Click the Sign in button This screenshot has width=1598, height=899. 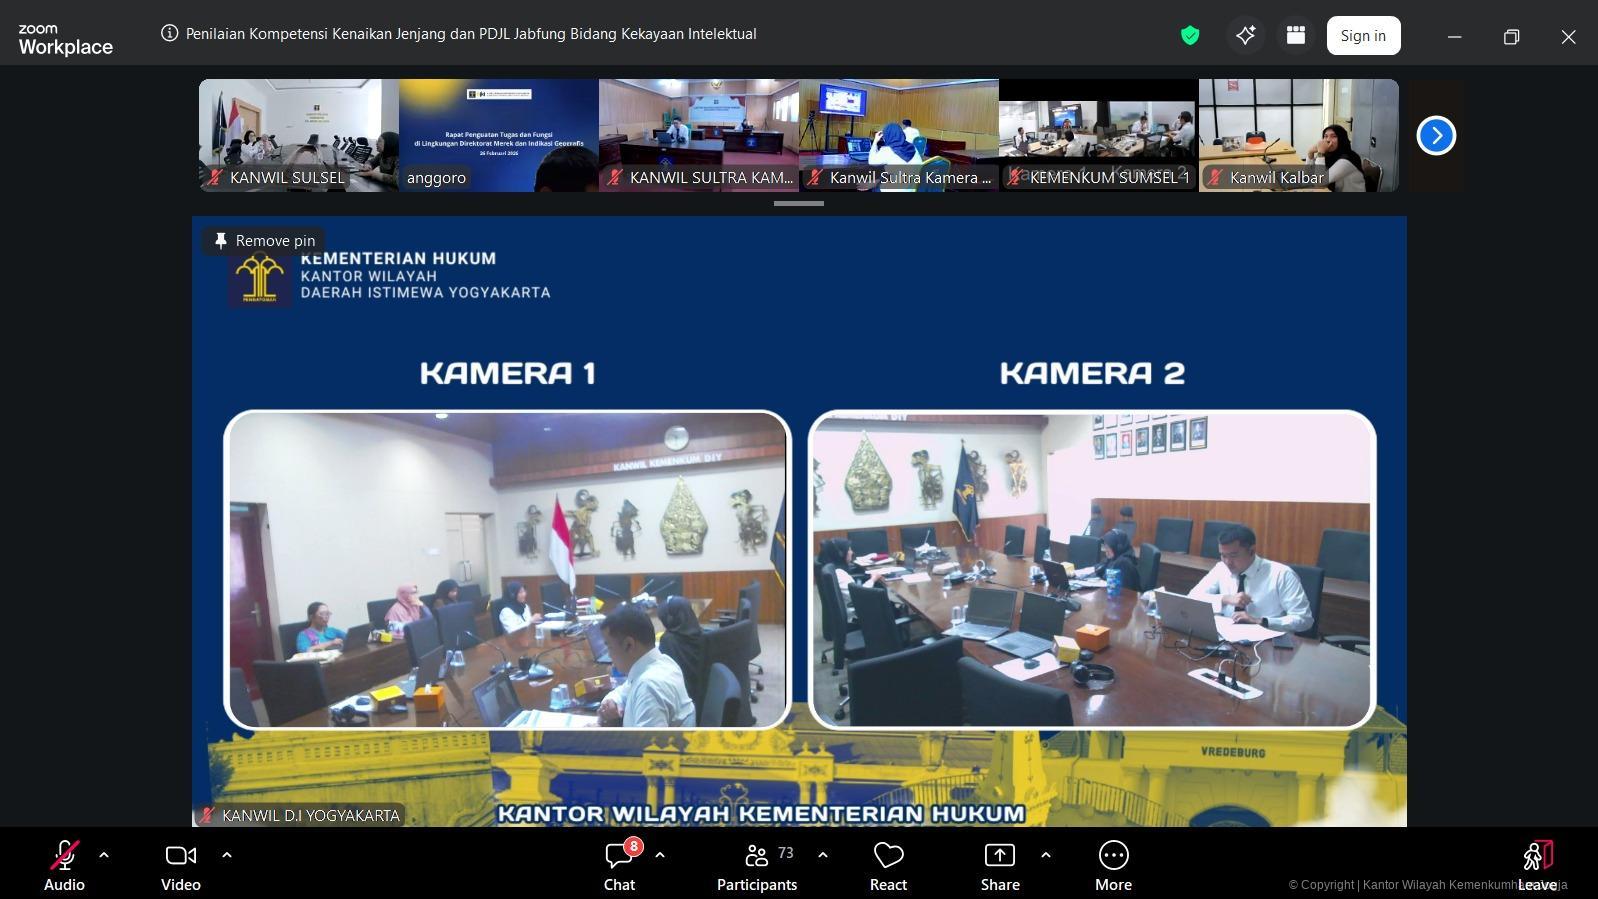point(1363,36)
